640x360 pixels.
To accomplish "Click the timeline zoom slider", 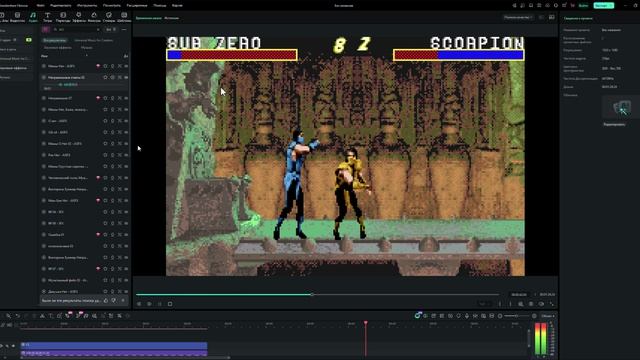I will 516,316.
